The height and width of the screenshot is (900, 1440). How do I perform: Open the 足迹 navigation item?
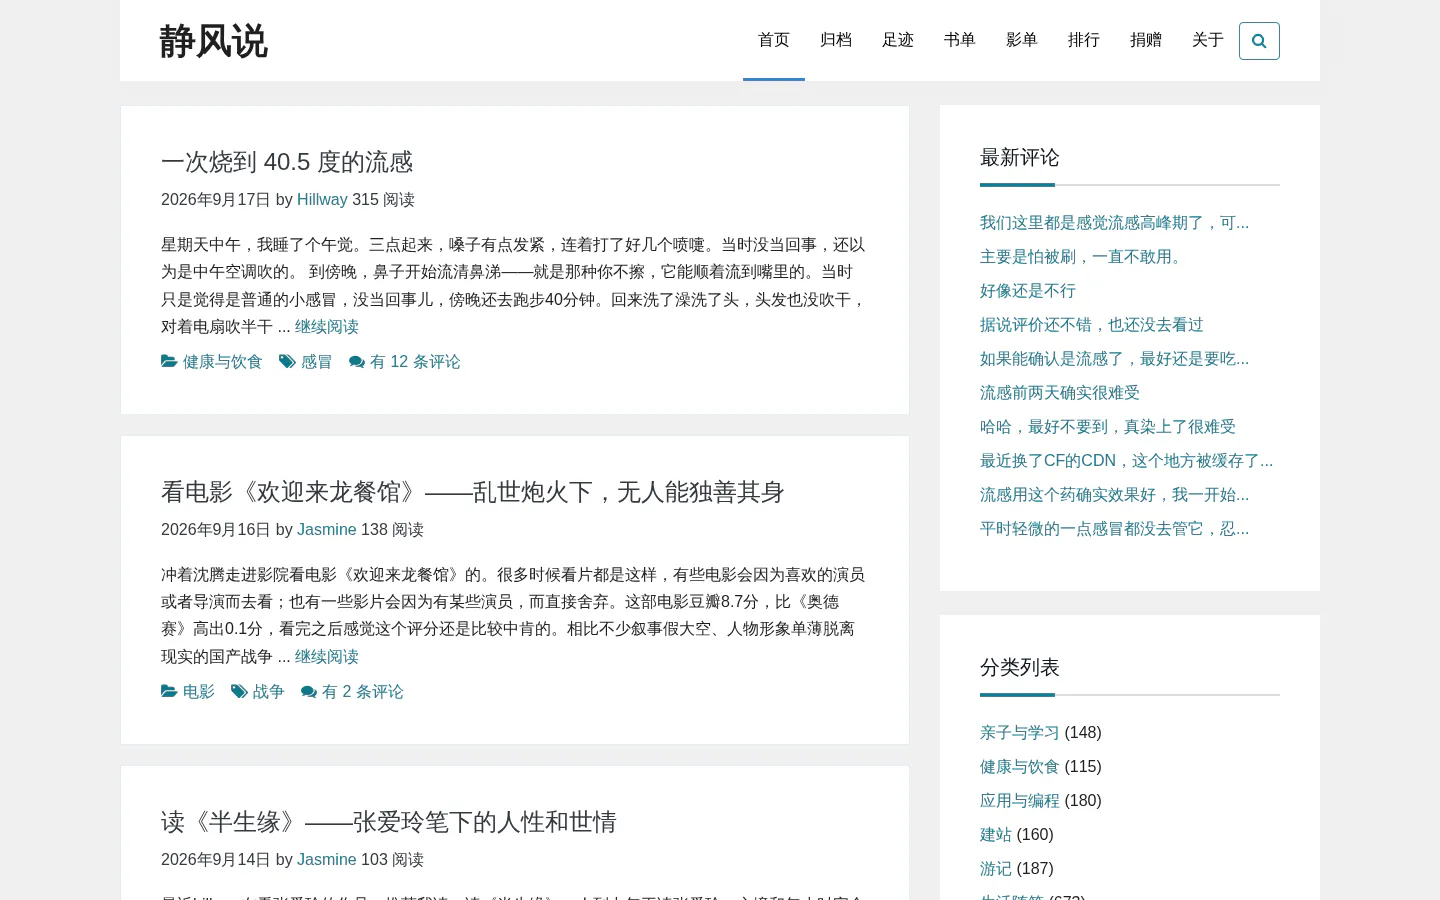point(898,40)
